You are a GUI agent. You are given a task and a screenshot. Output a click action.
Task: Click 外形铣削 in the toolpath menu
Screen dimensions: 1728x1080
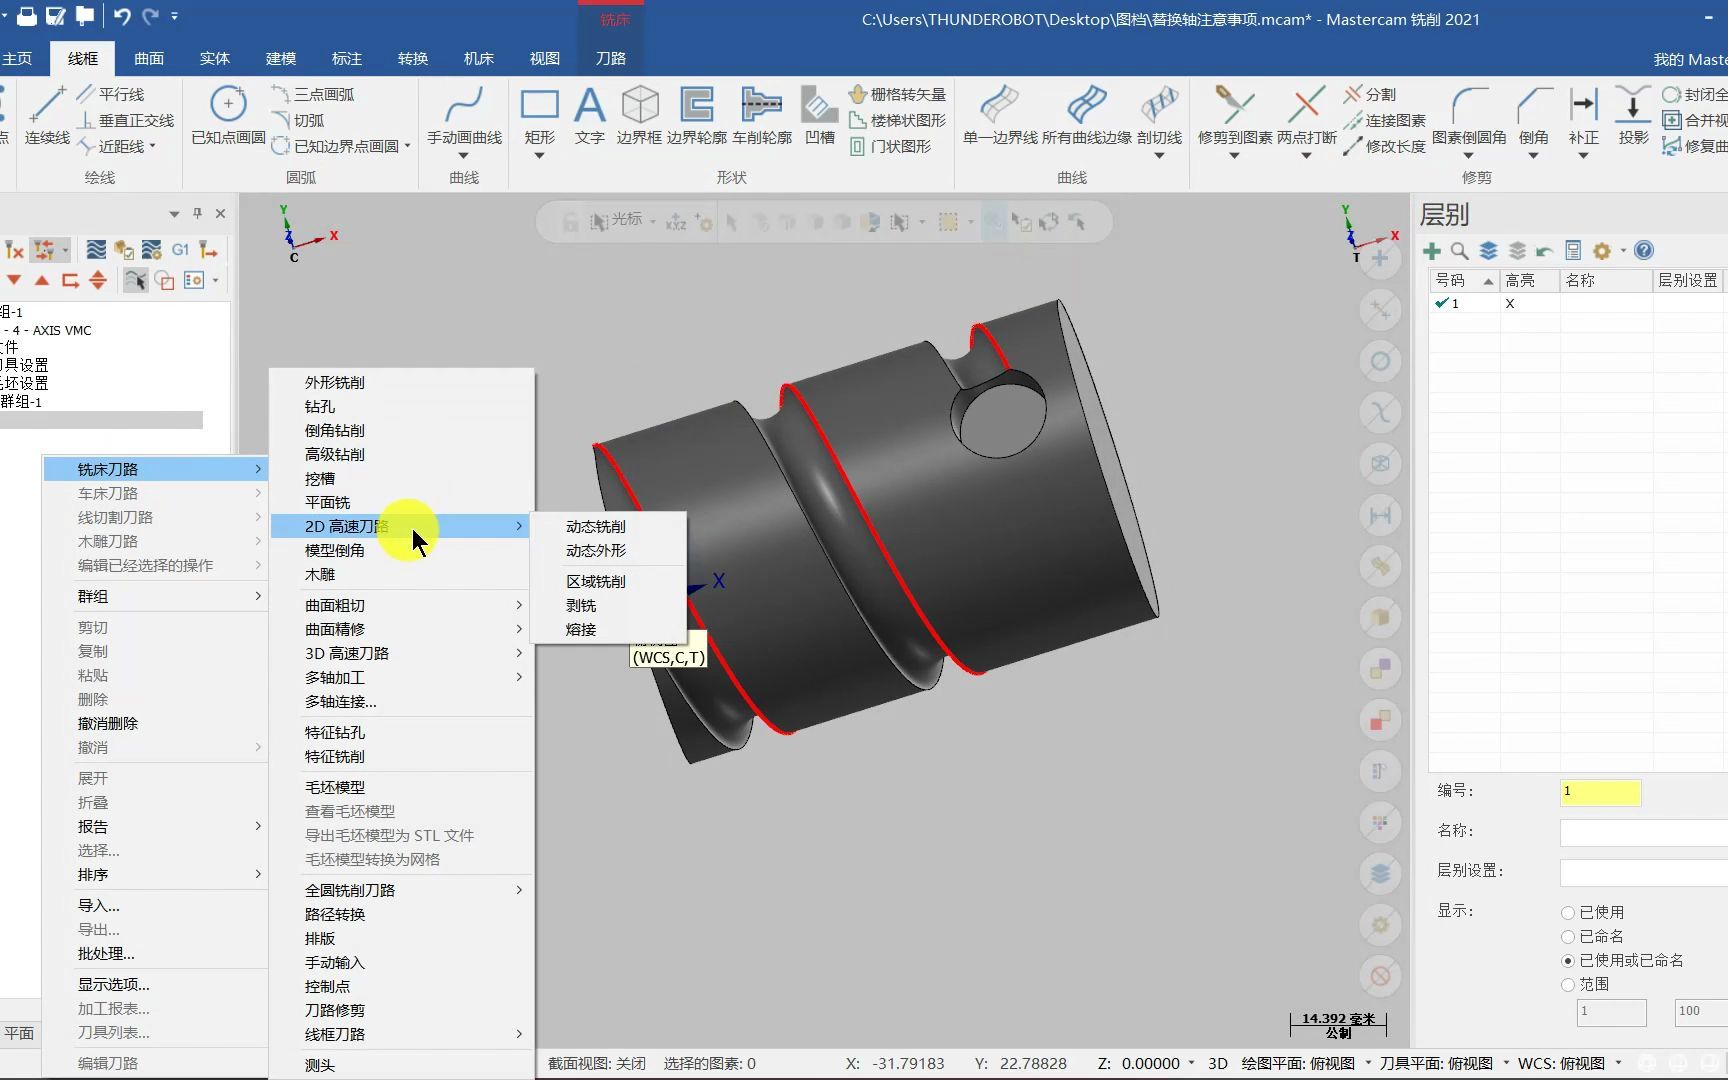tap(335, 382)
